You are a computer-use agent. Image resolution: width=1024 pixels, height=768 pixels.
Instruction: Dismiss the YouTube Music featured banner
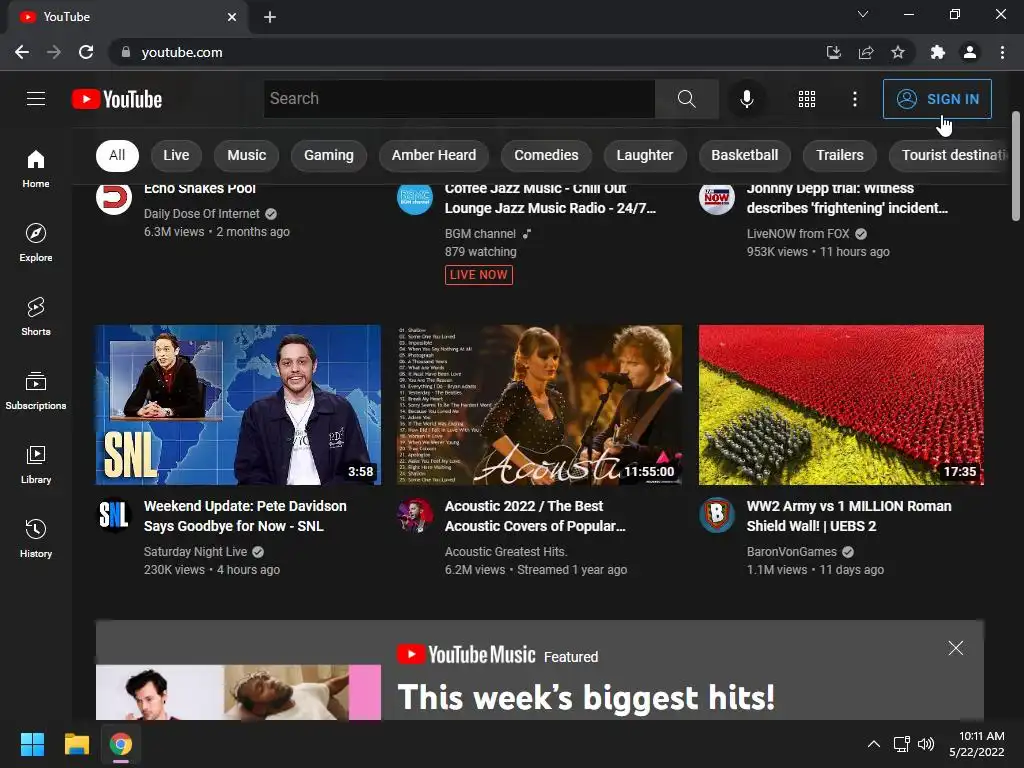point(955,648)
